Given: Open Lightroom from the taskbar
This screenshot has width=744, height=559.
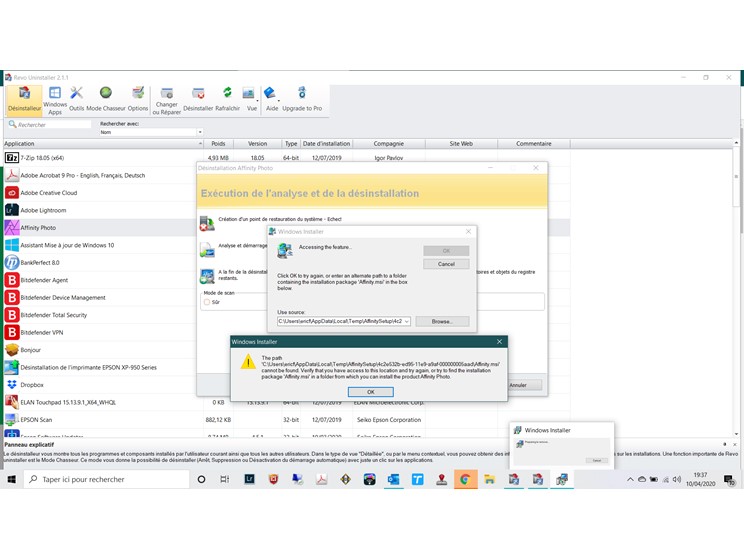Looking at the screenshot, I should point(249,479).
